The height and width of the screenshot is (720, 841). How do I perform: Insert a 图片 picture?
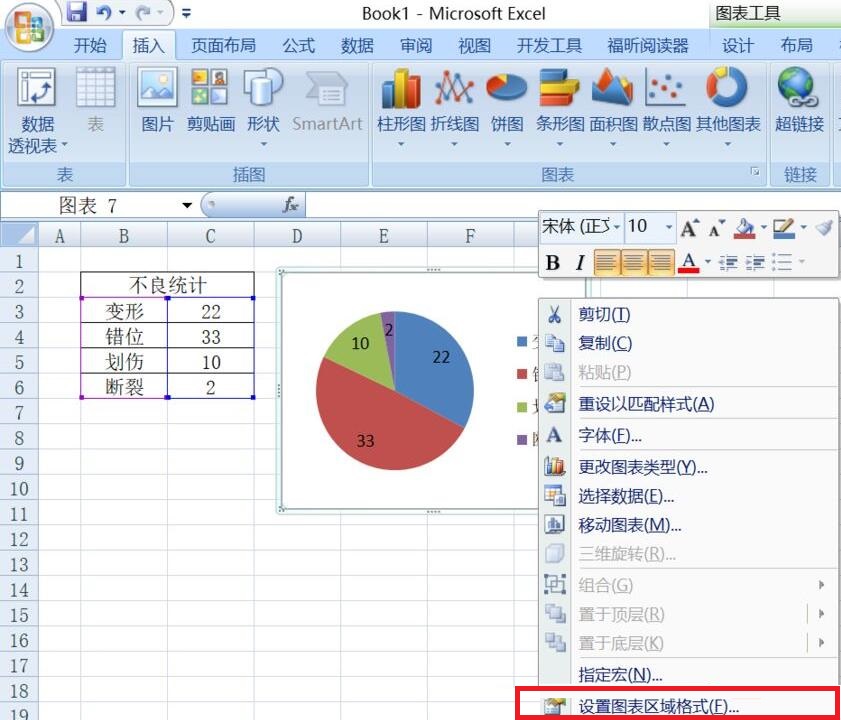(157, 101)
